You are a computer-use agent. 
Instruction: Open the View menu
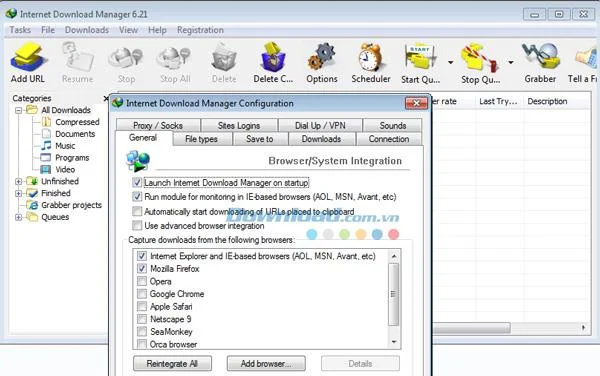[x=128, y=30]
